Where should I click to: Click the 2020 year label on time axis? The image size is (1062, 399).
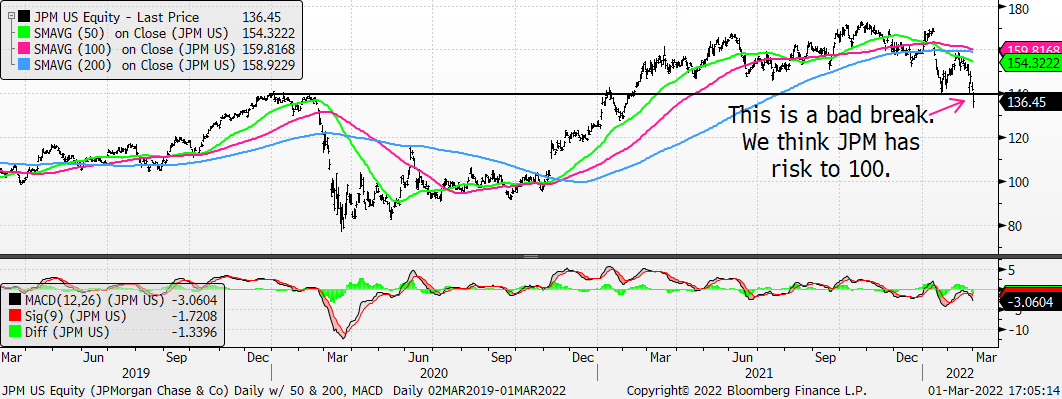433,373
